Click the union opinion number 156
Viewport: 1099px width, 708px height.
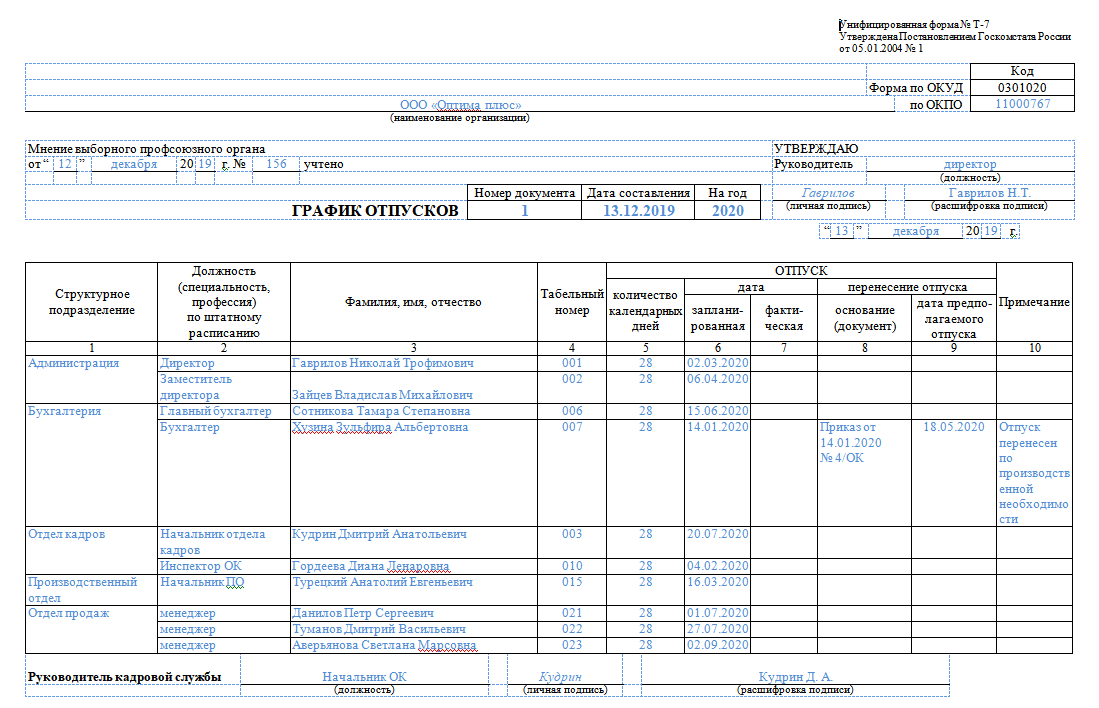click(x=276, y=164)
